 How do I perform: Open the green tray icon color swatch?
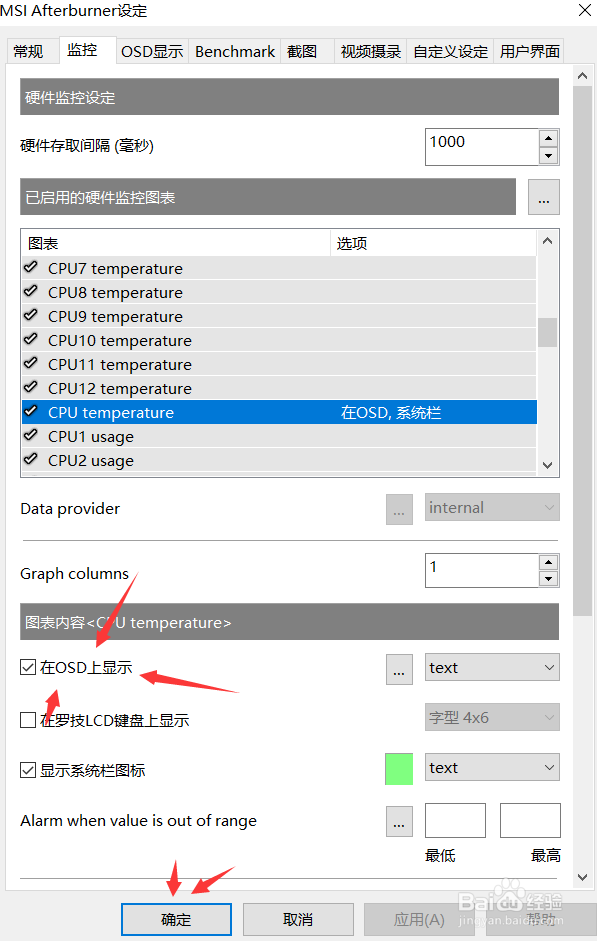(x=399, y=769)
